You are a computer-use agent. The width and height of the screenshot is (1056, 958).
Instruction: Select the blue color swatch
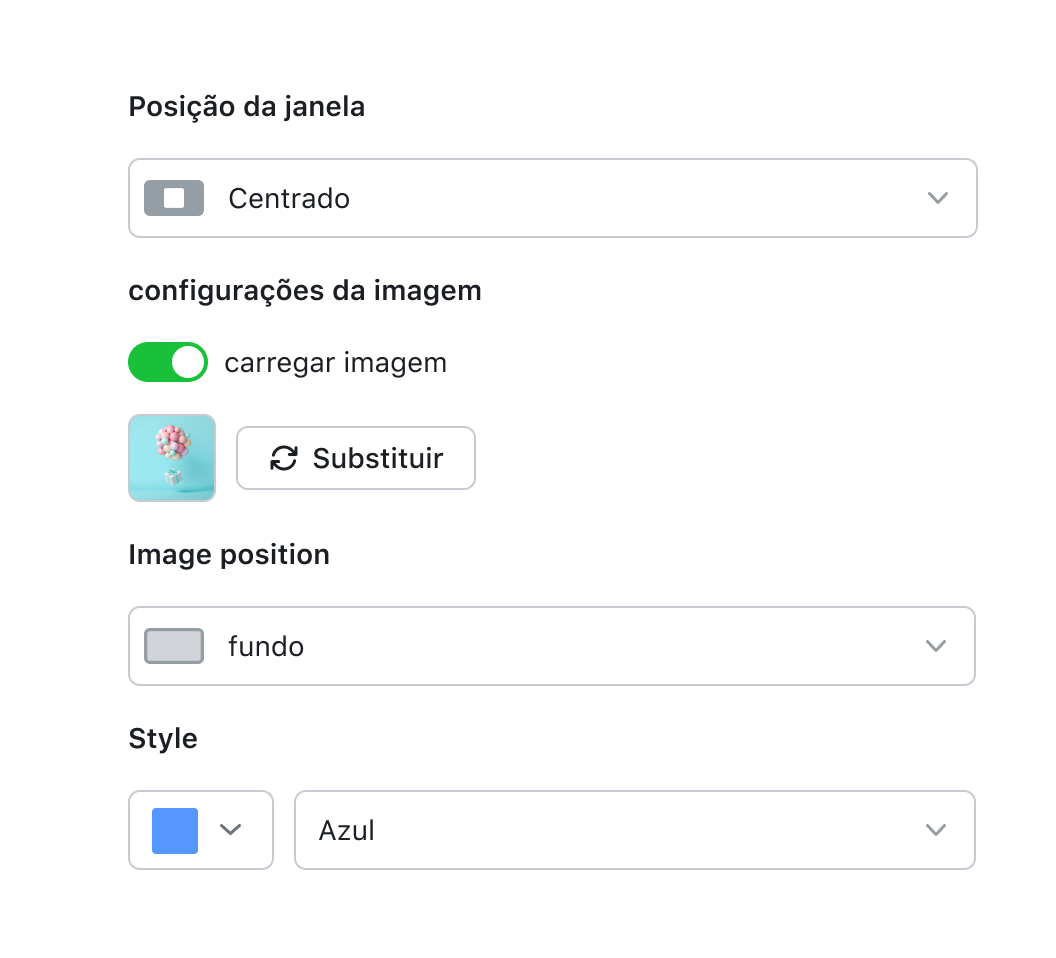[175, 830]
